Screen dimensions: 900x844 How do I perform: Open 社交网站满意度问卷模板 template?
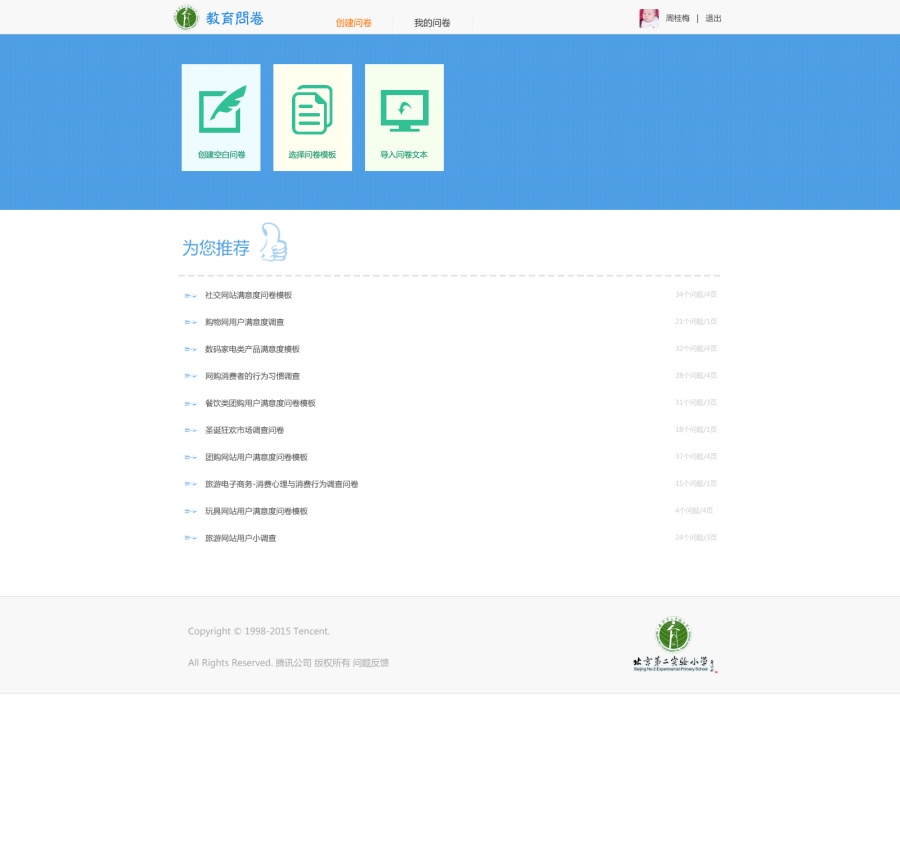249,295
